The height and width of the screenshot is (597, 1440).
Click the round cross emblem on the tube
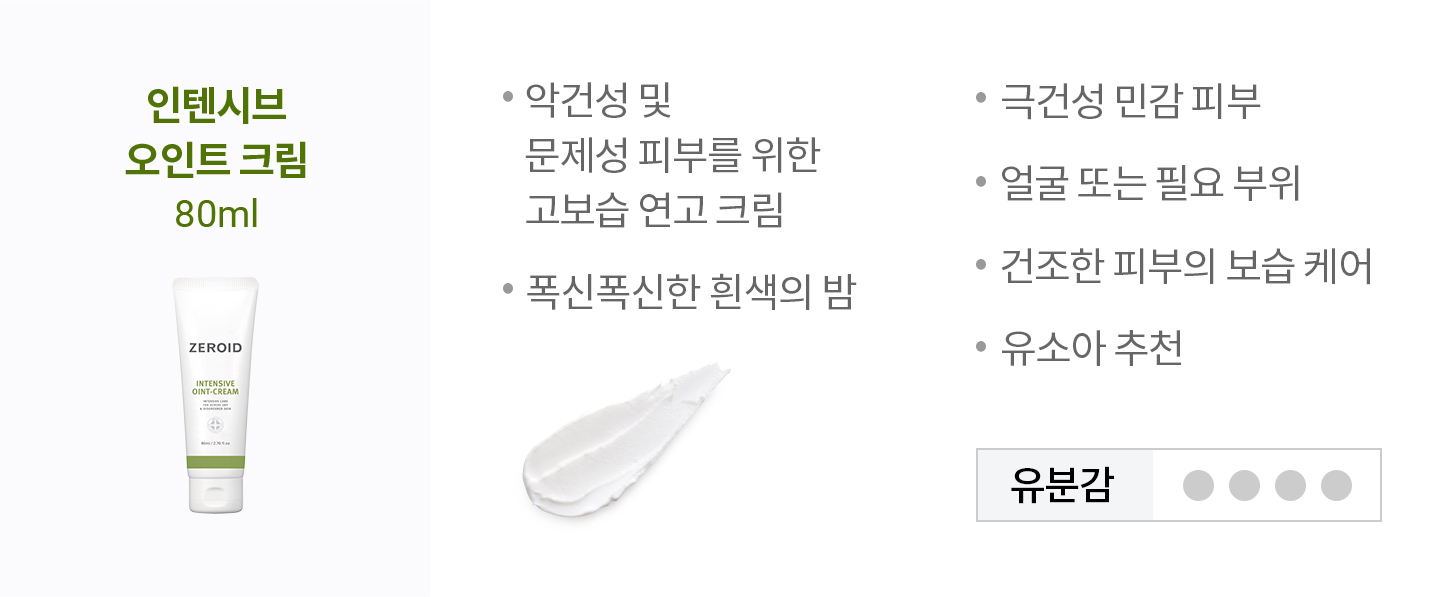(x=215, y=425)
